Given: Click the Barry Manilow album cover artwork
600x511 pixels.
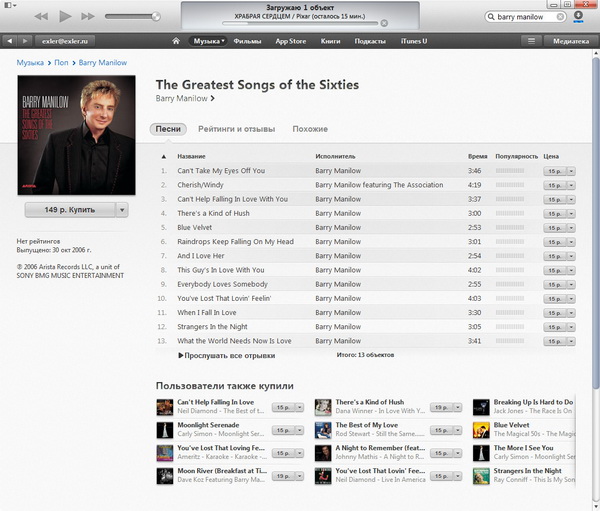Looking at the screenshot, I should coord(77,135).
